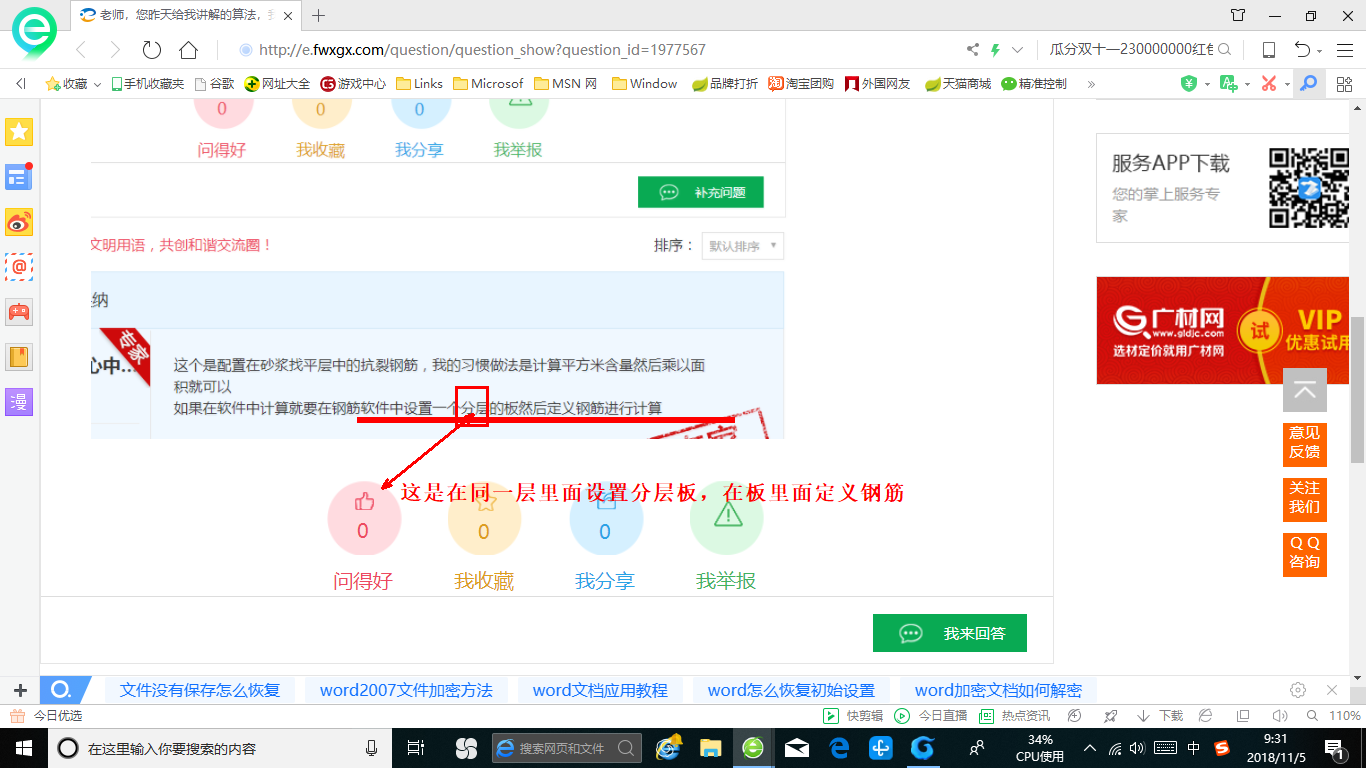Viewport: 1366px width, 768px height.
Task: Click the scroll-to-top arrow button
Action: 1305,390
